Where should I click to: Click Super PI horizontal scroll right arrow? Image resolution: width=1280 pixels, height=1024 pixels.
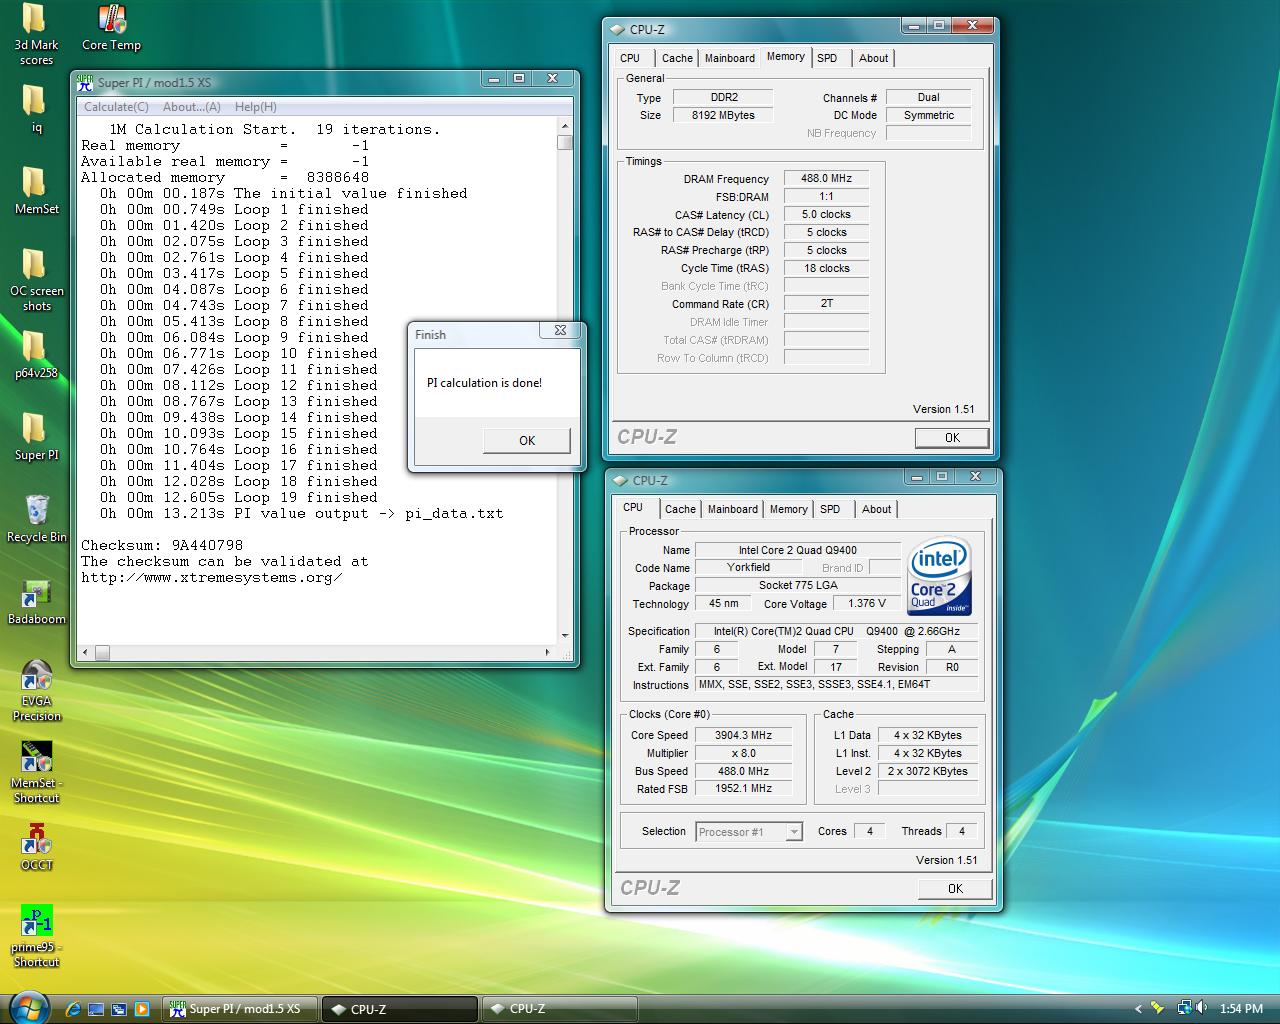[547, 652]
